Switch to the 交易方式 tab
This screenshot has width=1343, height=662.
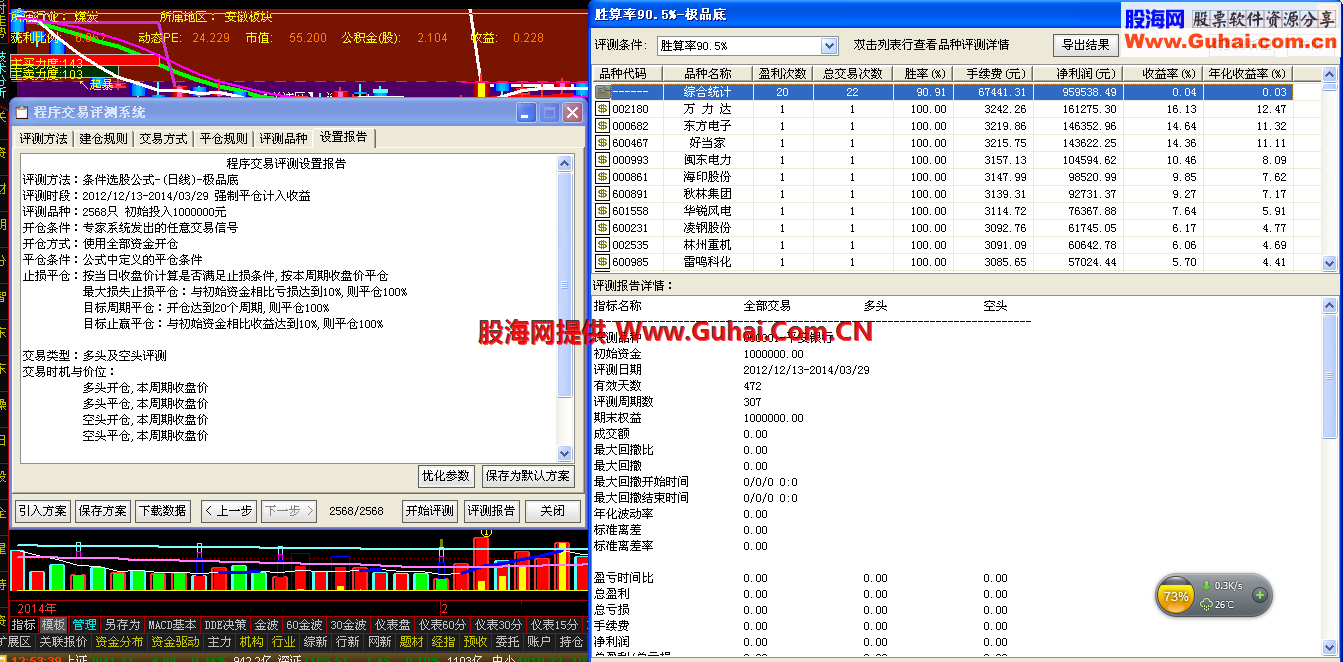(163, 138)
